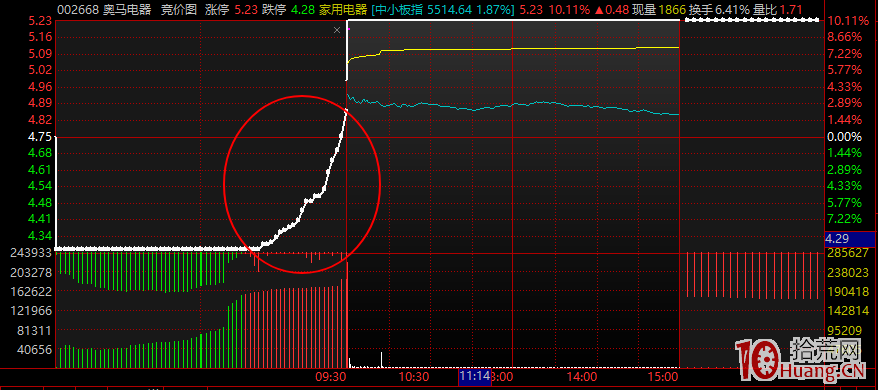This screenshot has height=390, width=878.
Task: Click the 现量 label in header
Action: click(643, 10)
